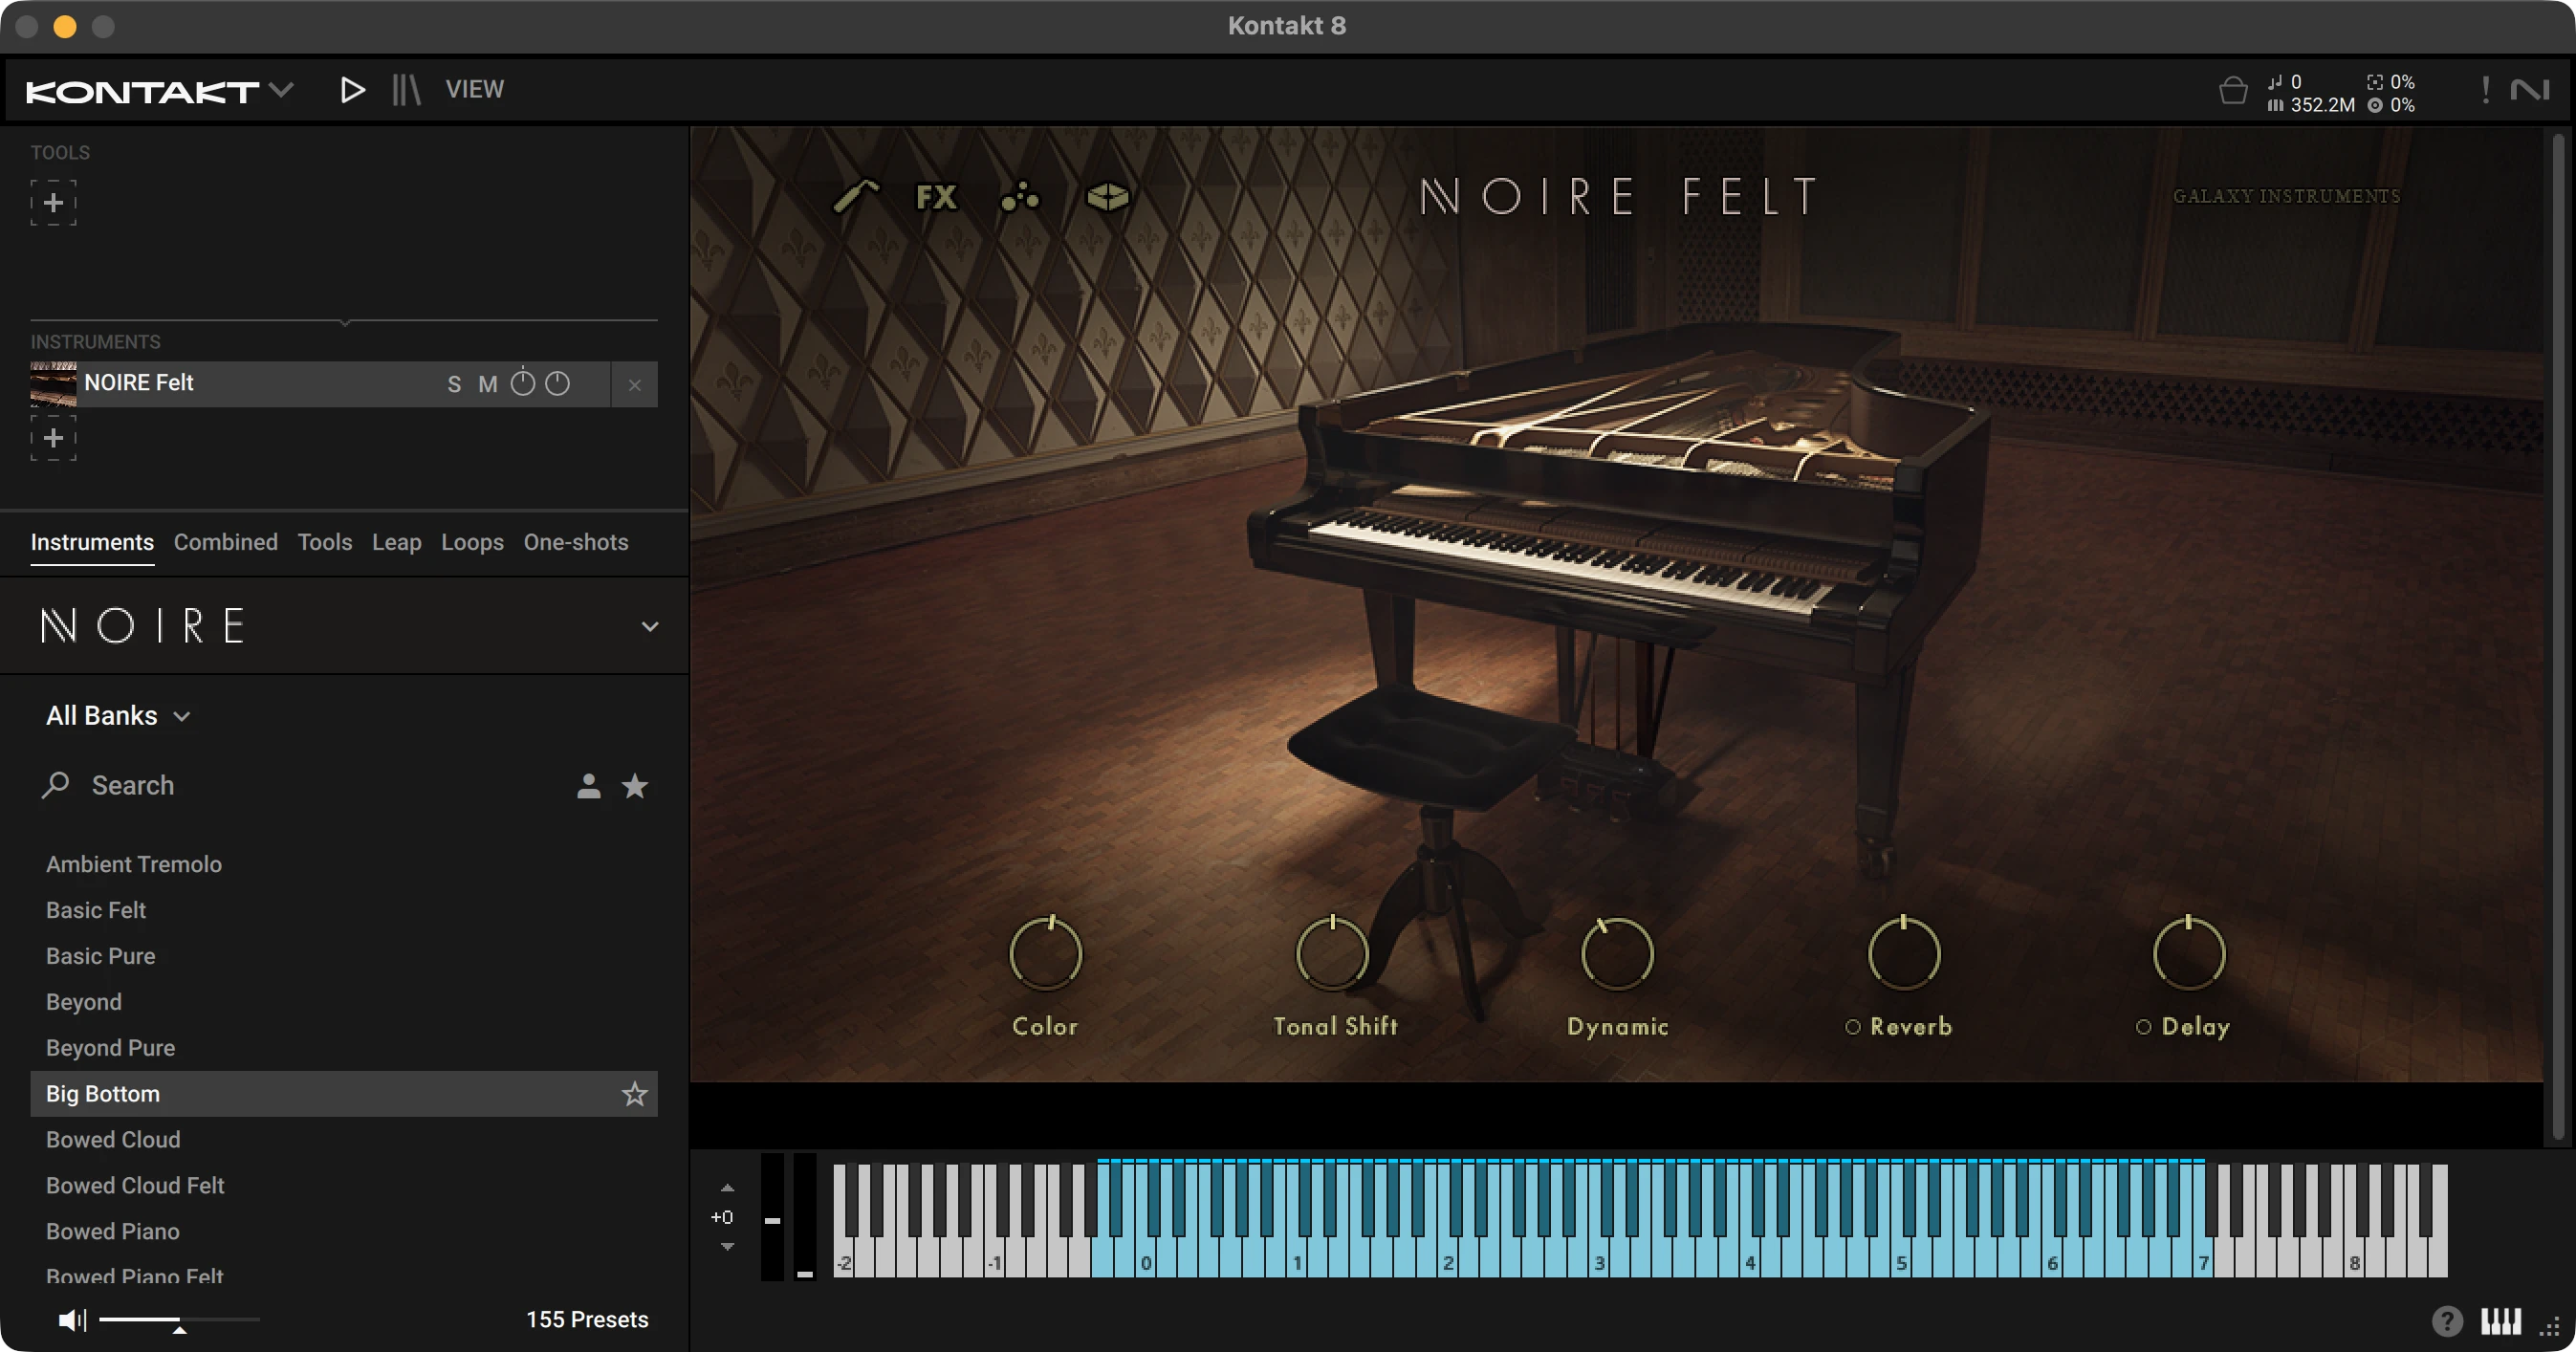Viewport: 2576px width, 1352px height.
Task: Click the stereo image icon next to Particles
Action: [1104, 198]
